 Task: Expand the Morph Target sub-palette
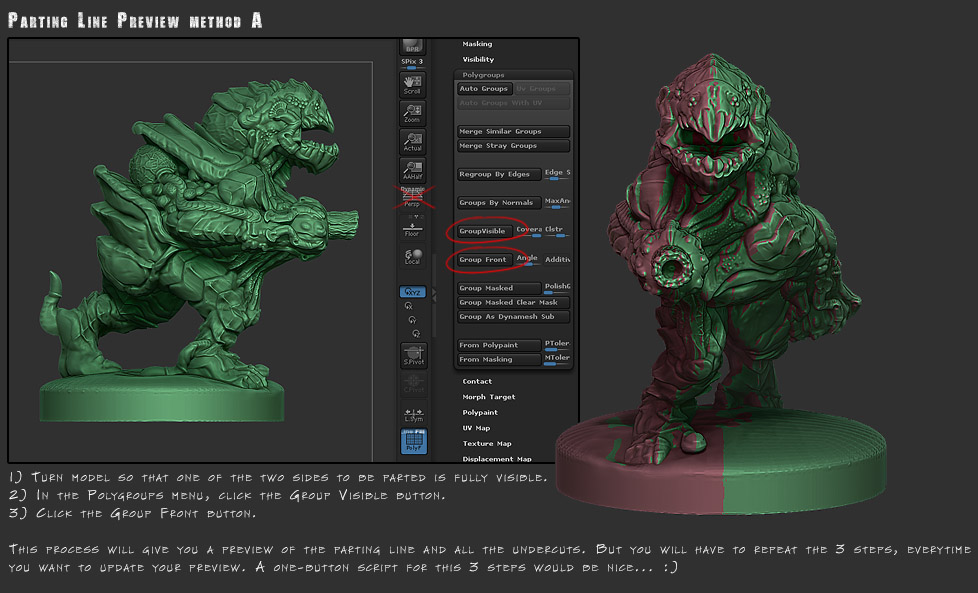tap(488, 397)
